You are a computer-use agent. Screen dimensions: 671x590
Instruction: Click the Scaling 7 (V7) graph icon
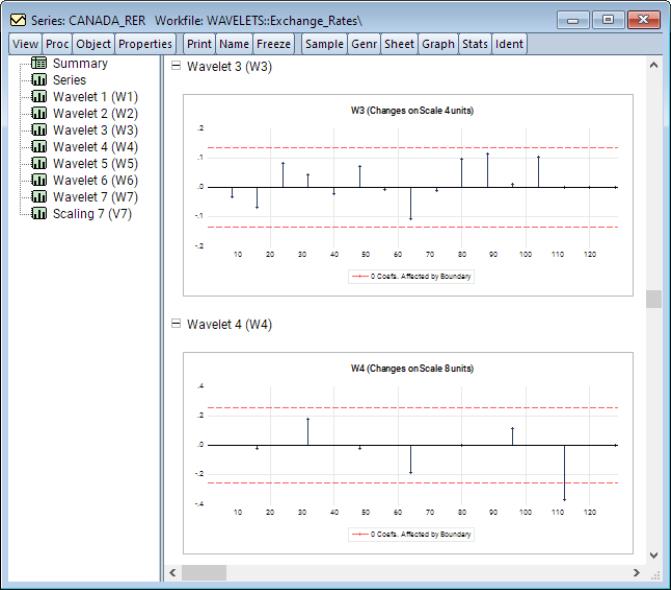point(41,214)
